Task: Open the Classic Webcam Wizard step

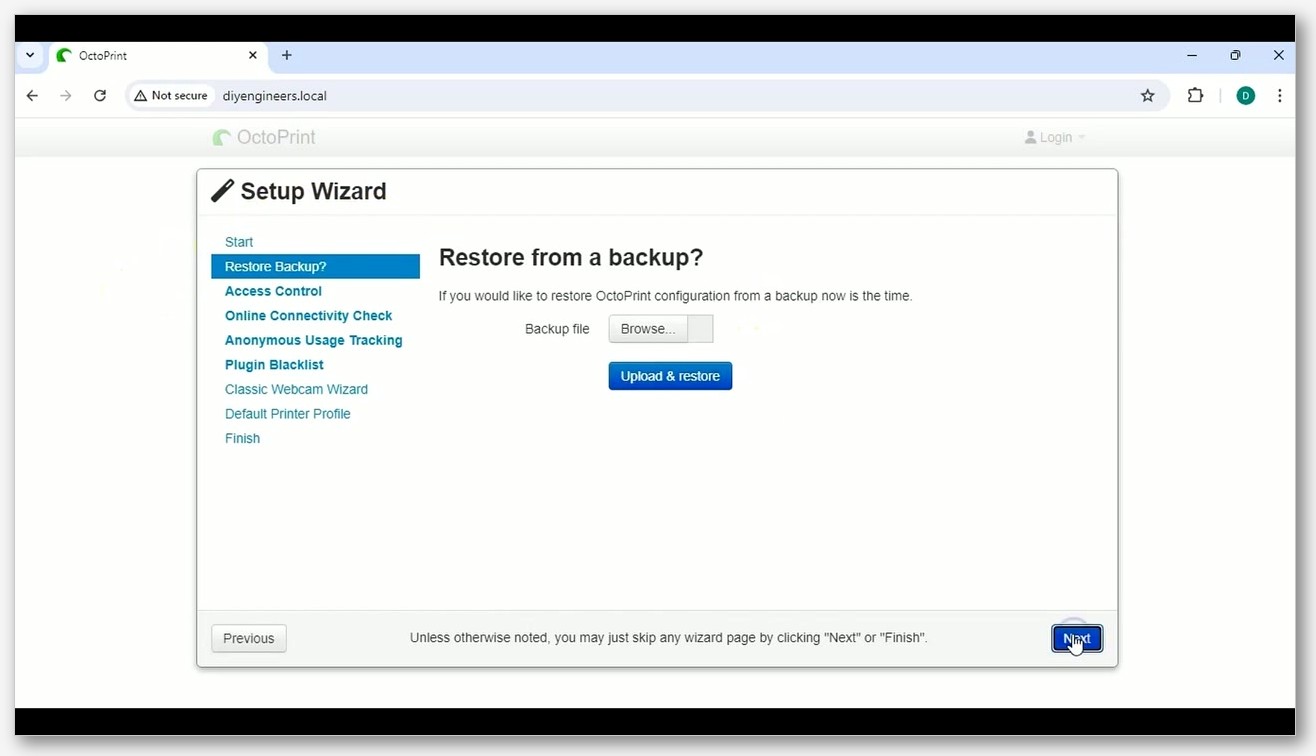Action: (296, 389)
